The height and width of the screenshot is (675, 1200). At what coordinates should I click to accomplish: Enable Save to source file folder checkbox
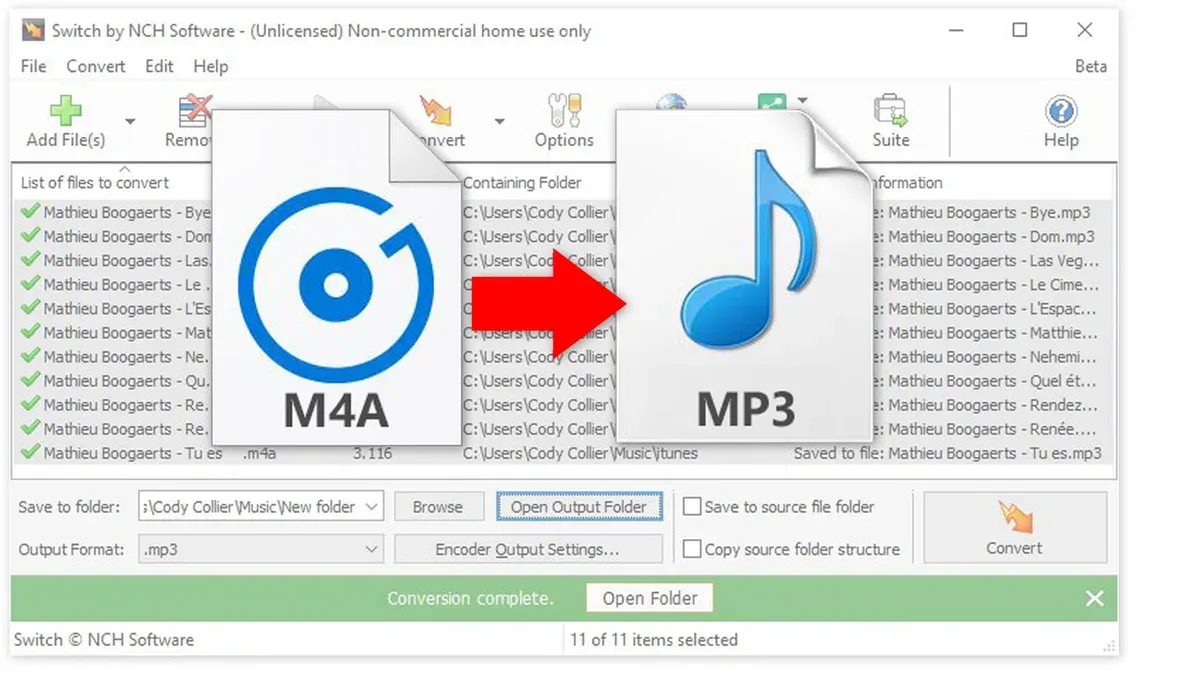click(691, 506)
